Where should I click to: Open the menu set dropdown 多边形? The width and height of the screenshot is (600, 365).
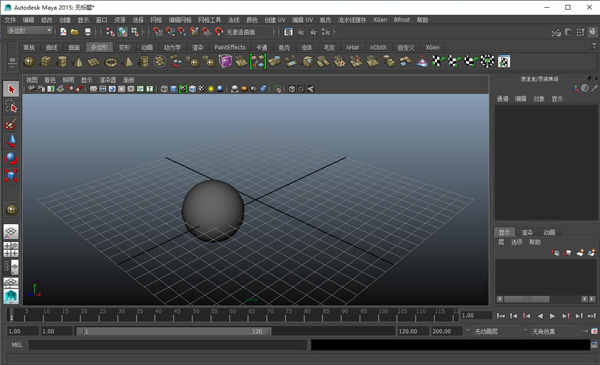[x=29, y=30]
